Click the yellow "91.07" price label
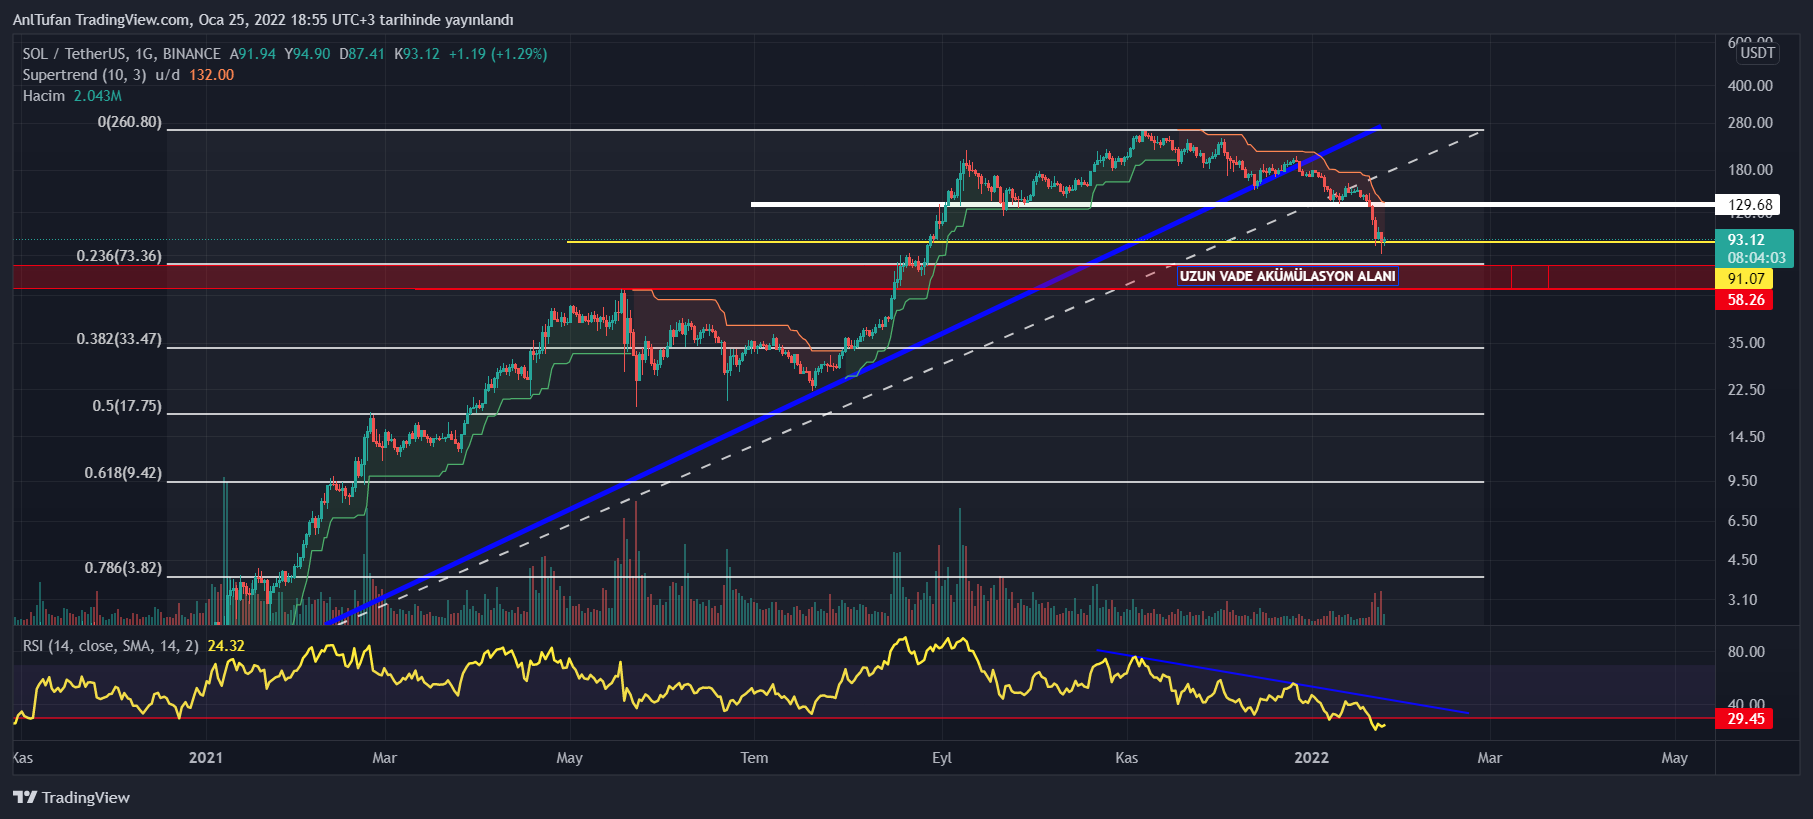 click(1745, 279)
